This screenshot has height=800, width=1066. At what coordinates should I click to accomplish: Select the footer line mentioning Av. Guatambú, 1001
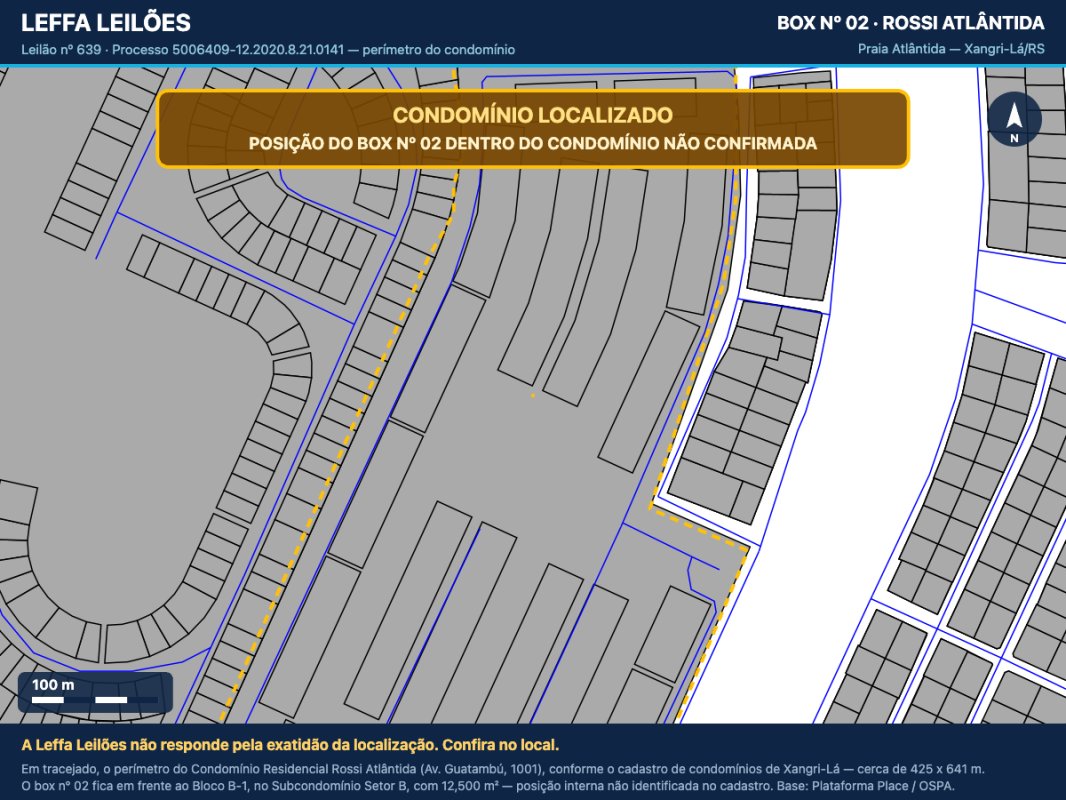pos(502,769)
